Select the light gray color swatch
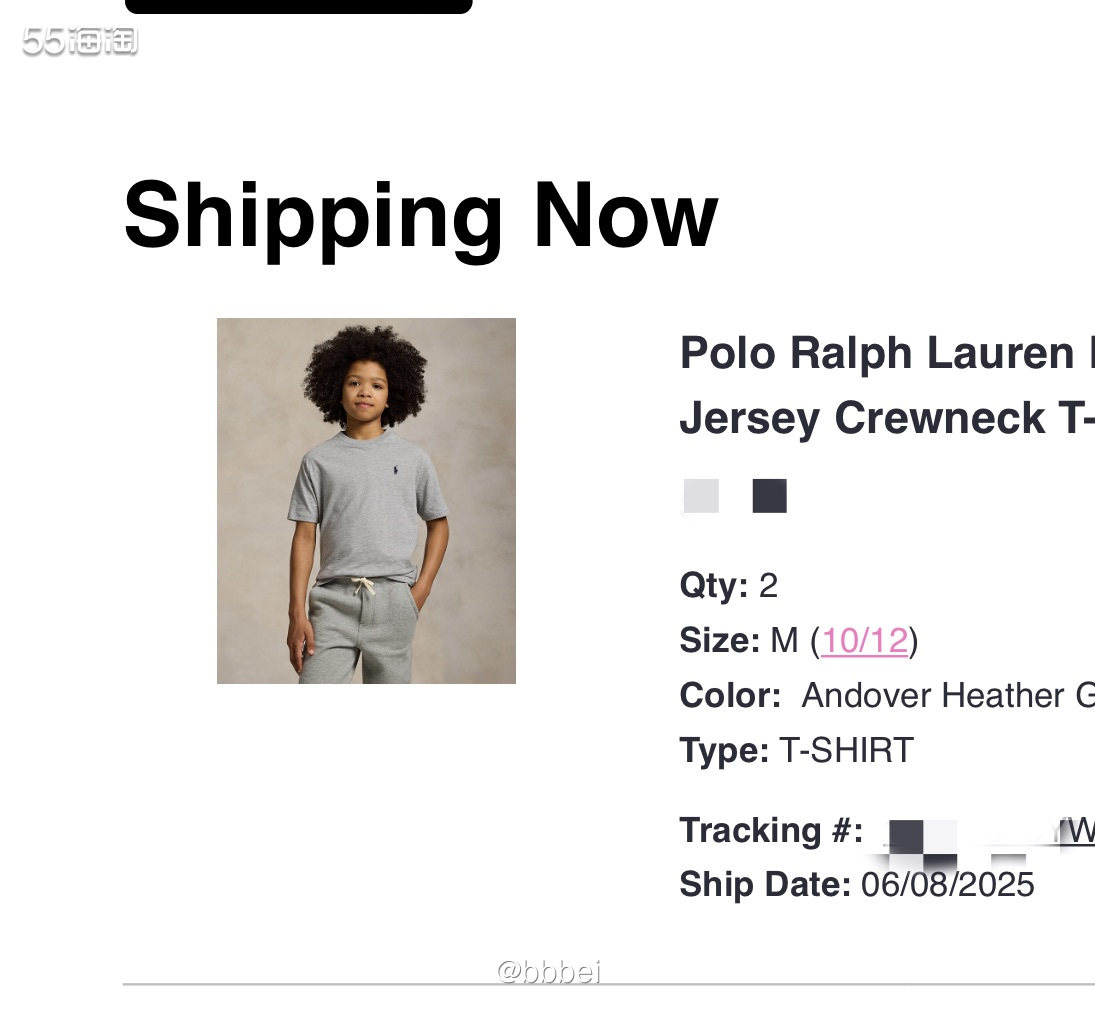 click(x=701, y=496)
